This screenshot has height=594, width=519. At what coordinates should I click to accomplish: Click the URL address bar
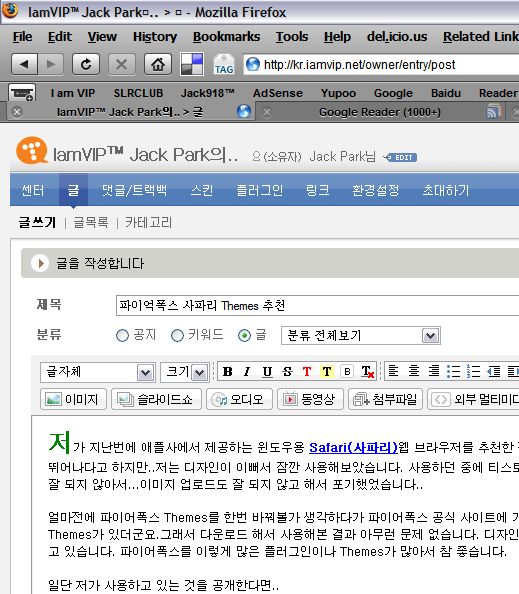tap(381, 64)
